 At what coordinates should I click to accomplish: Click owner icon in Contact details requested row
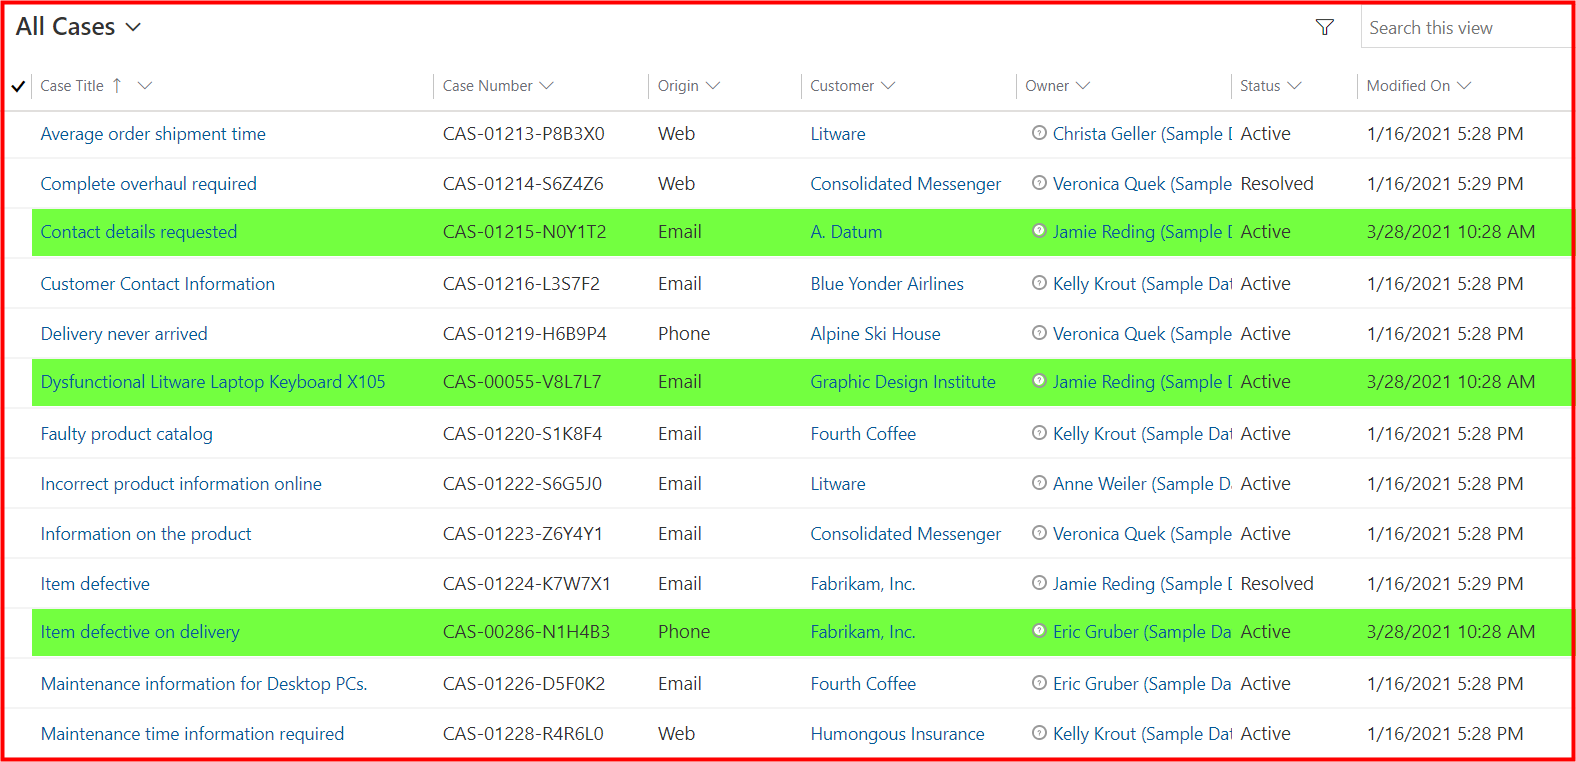coord(1039,230)
